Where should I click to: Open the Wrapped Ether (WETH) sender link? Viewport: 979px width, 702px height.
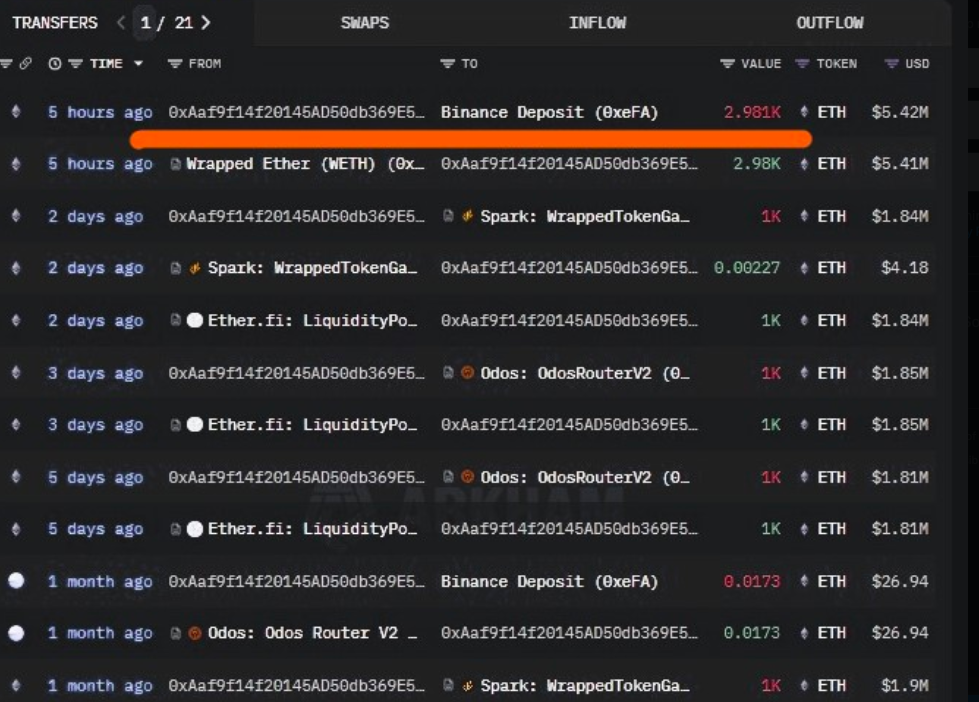pos(305,164)
